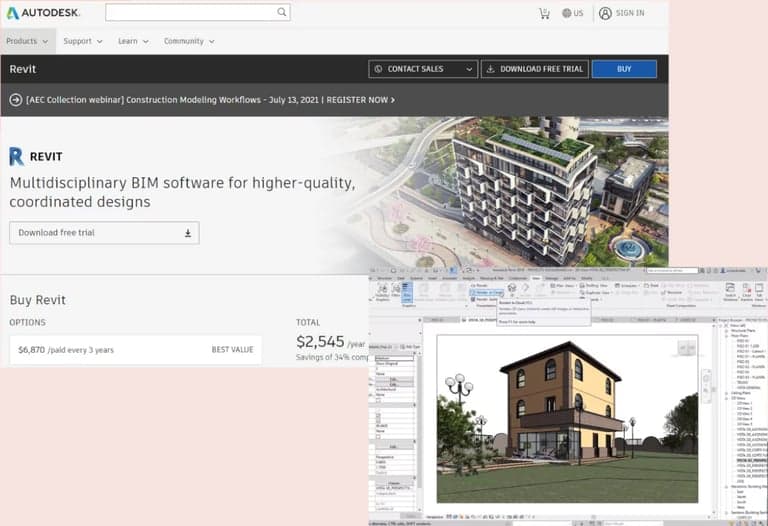
Task: Collapse 3D Views in the Project Browser
Action: [x=725, y=398]
